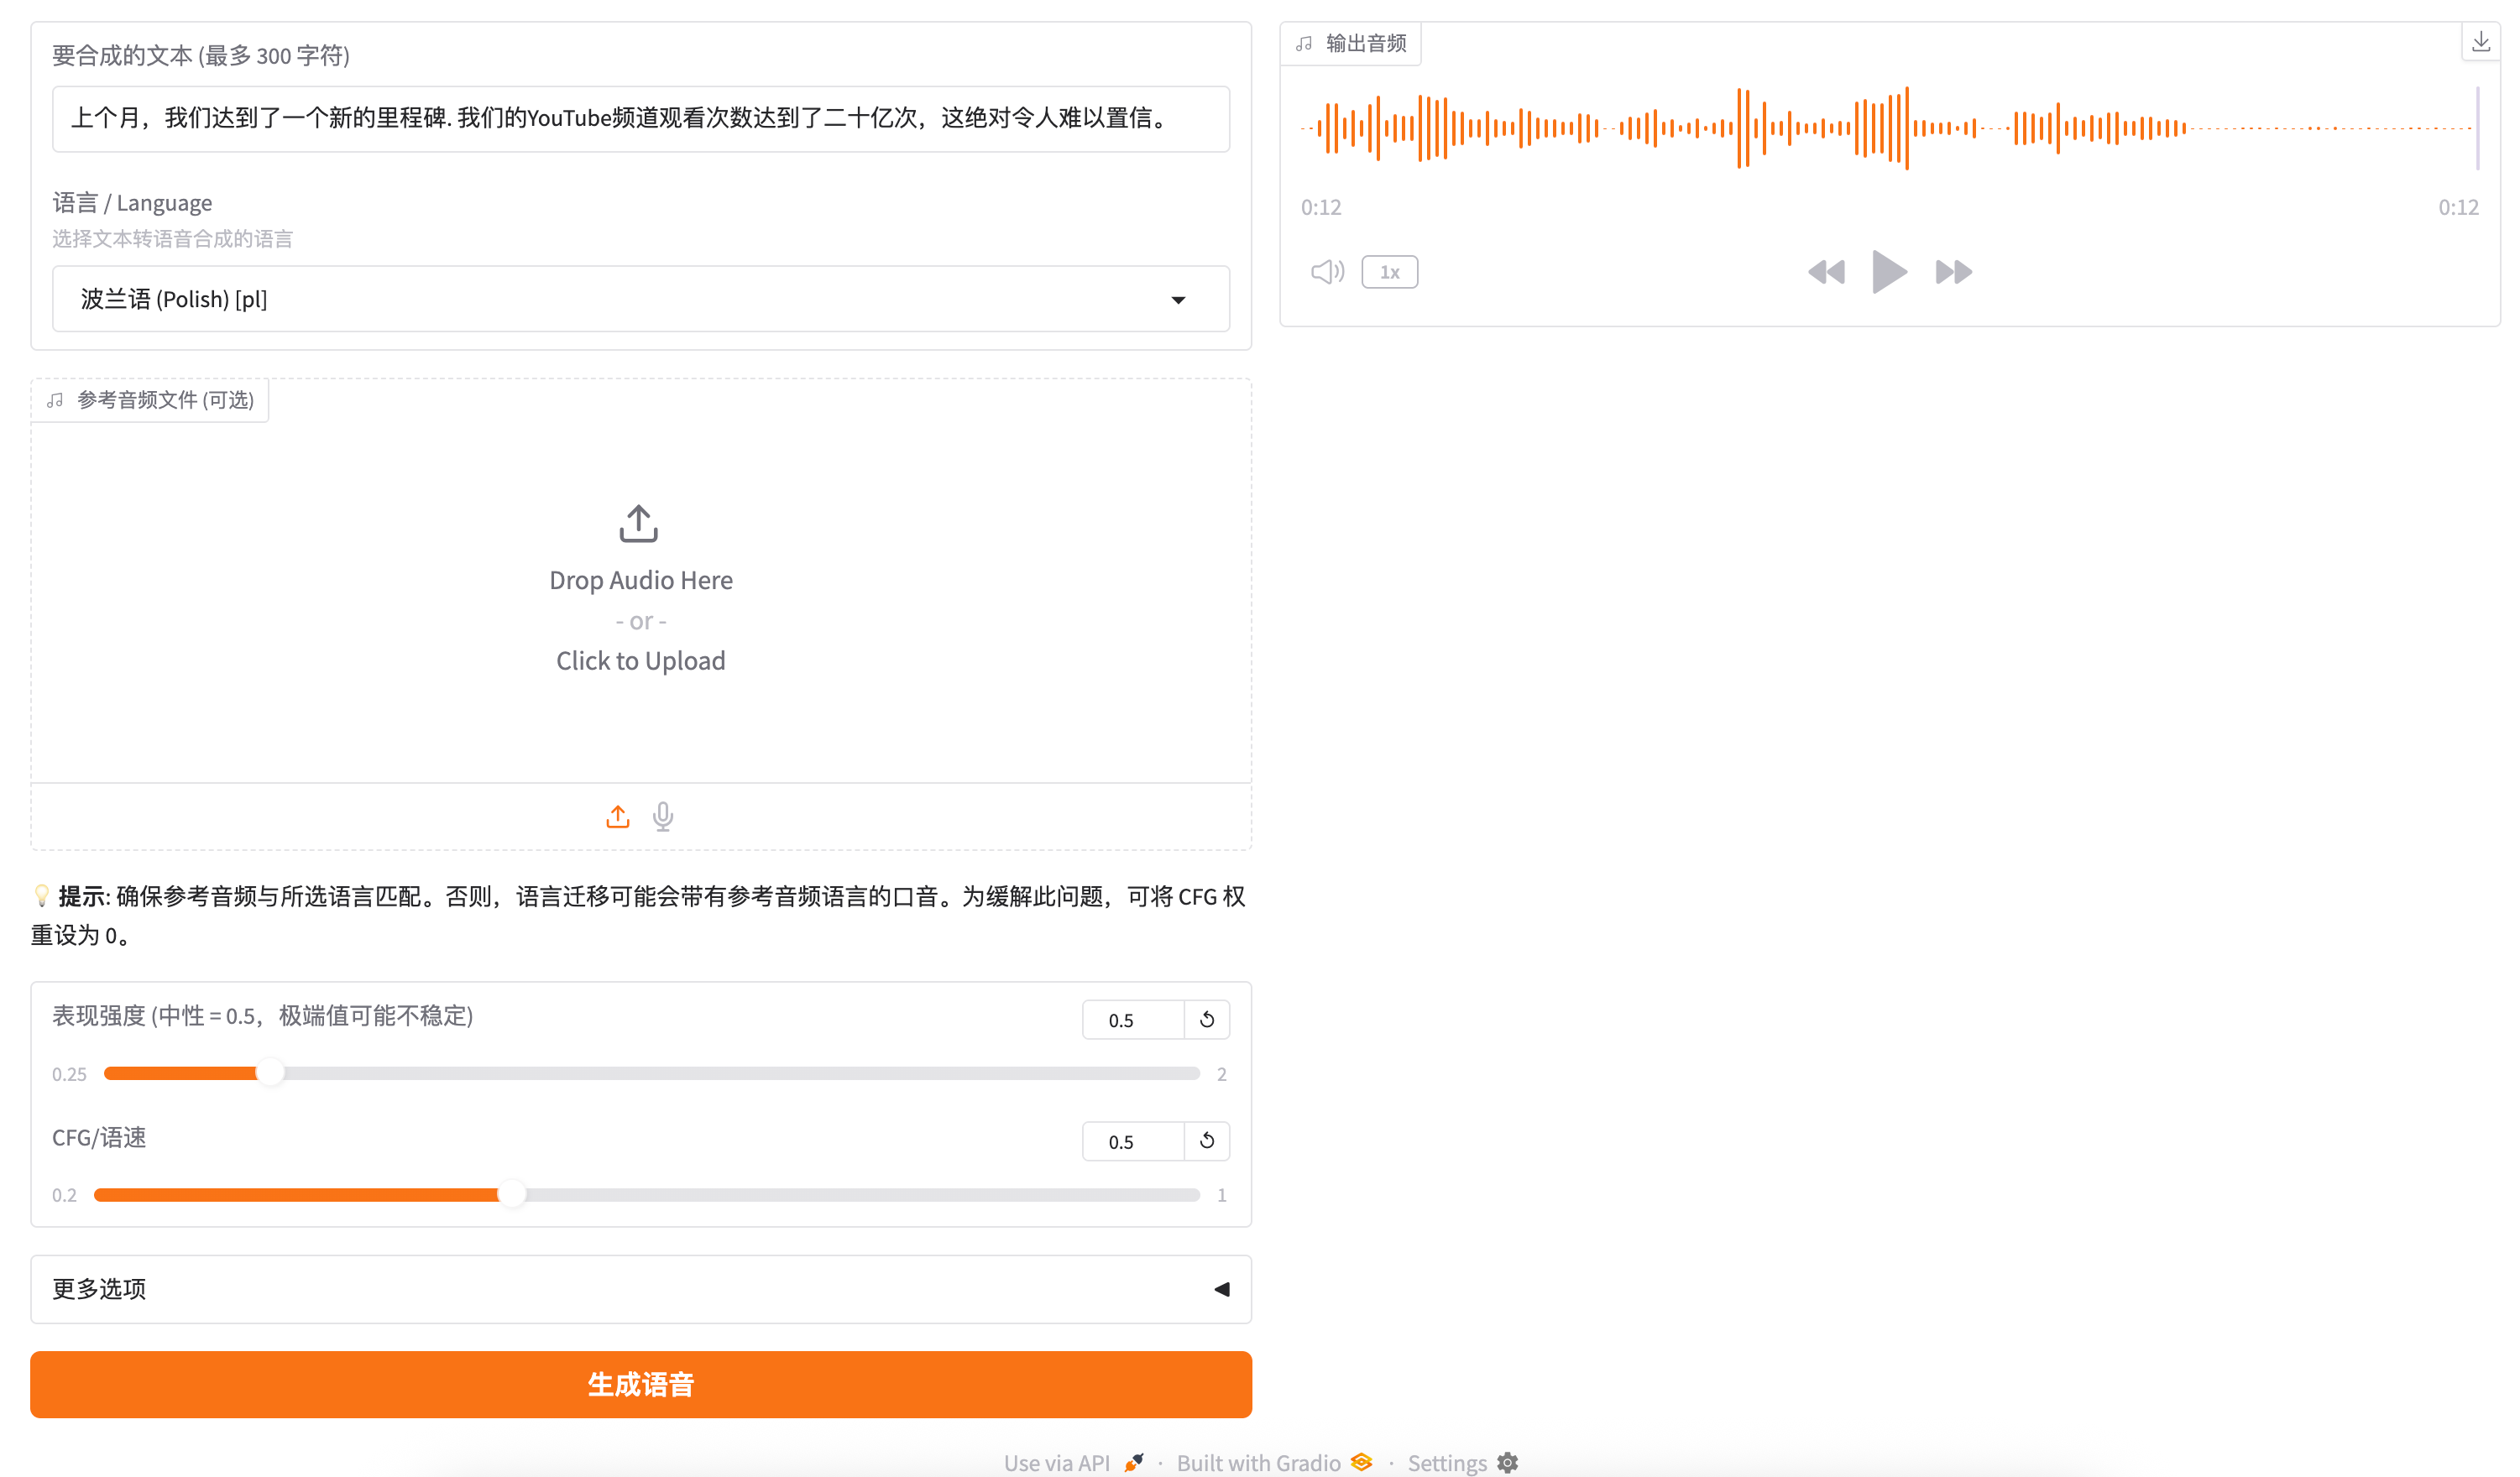Reset the expression intensity slider value
Screen dimensions: 2520x1477
(1207, 1020)
